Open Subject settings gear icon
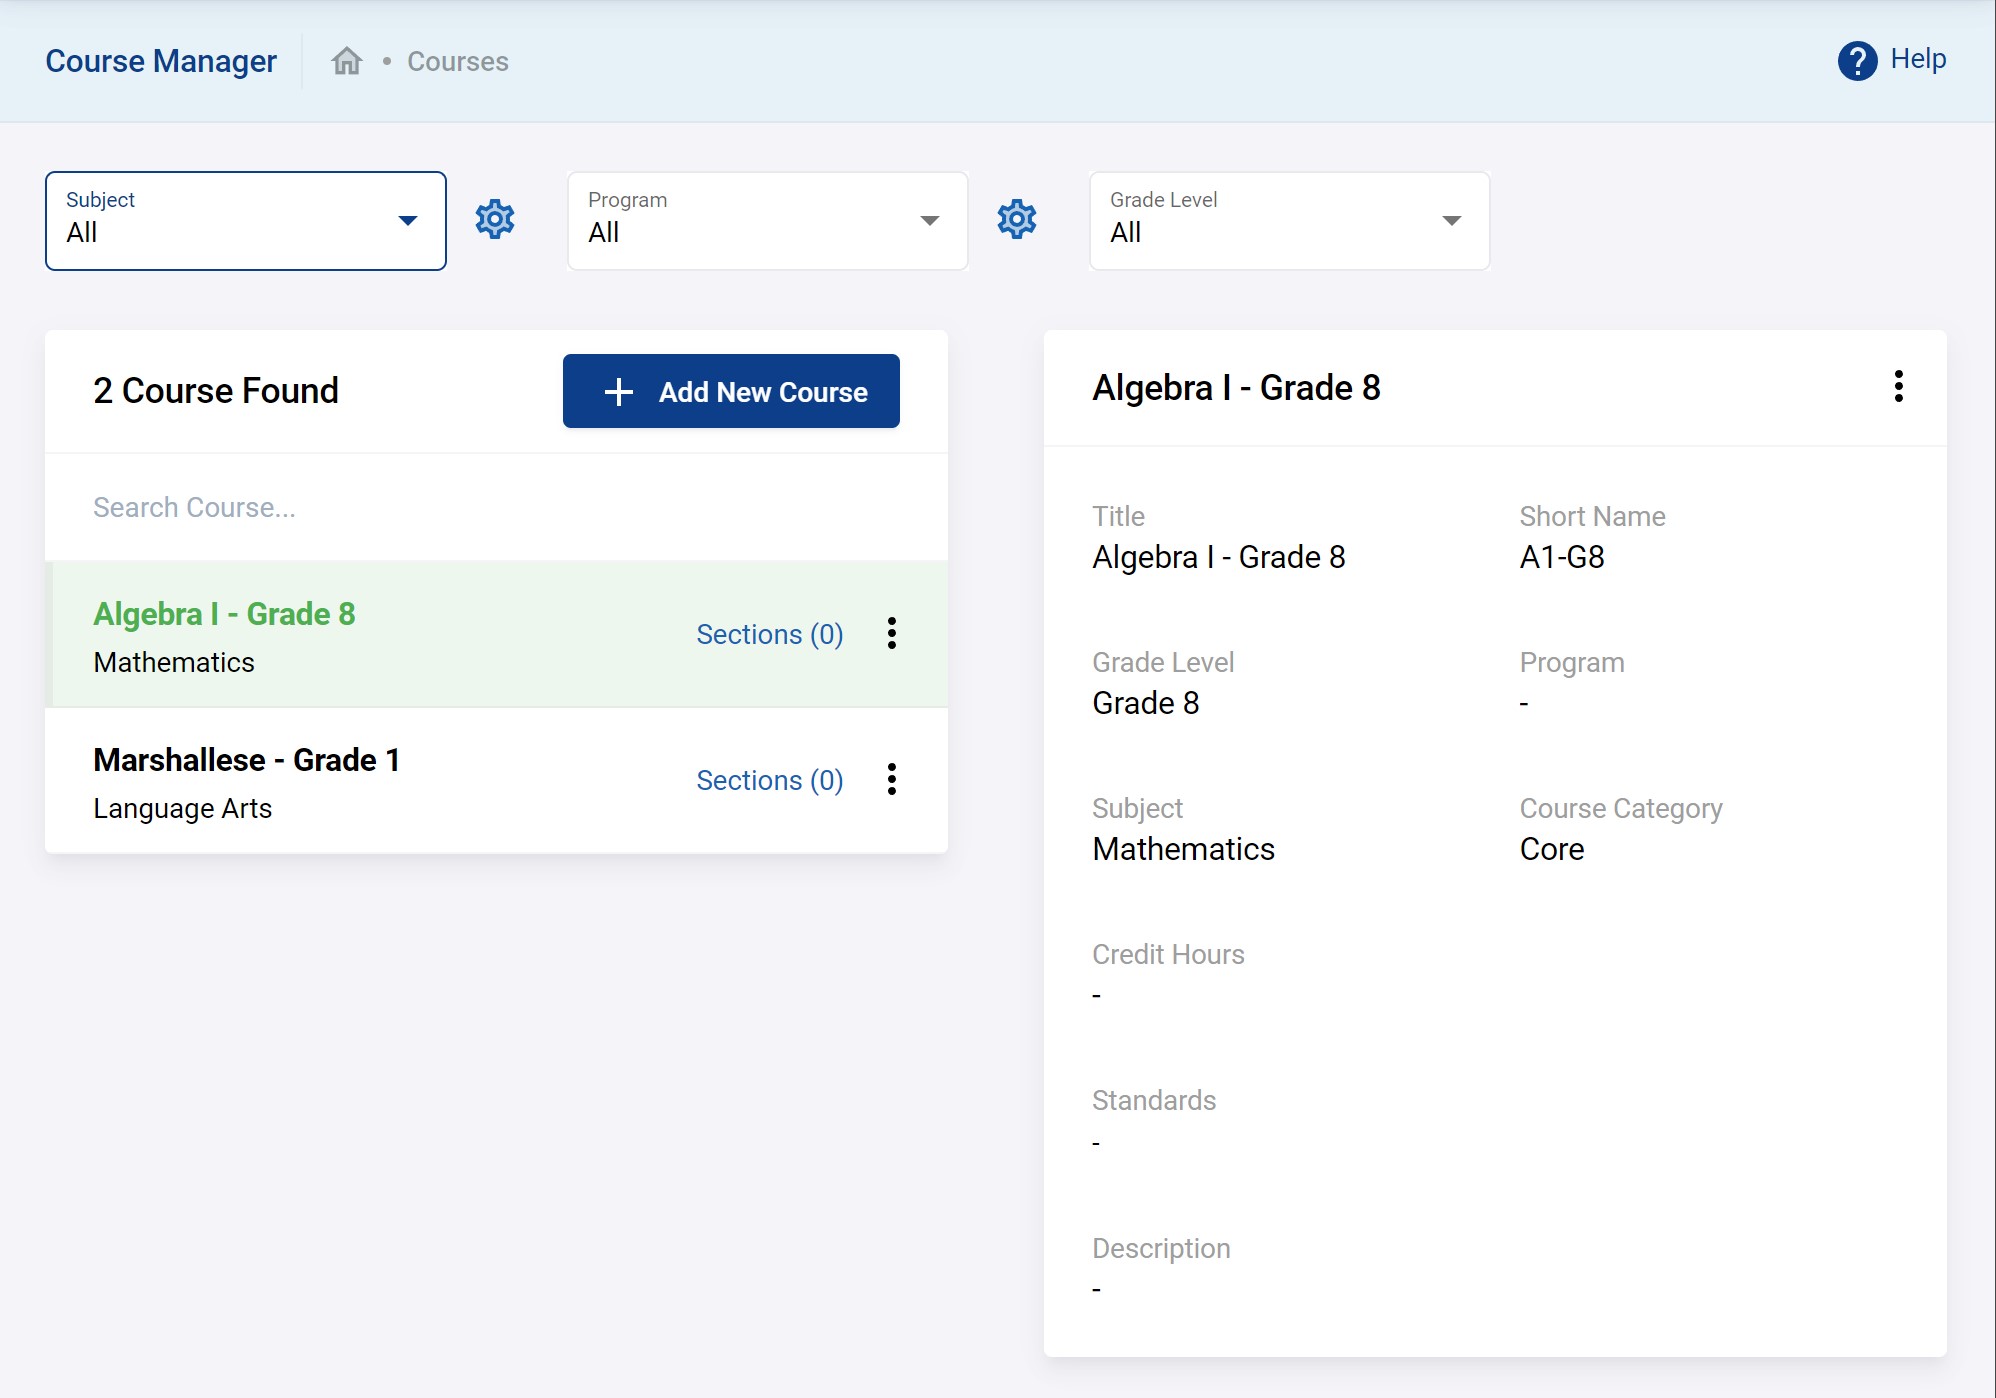This screenshot has width=1996, height=1398. [495, 219]
